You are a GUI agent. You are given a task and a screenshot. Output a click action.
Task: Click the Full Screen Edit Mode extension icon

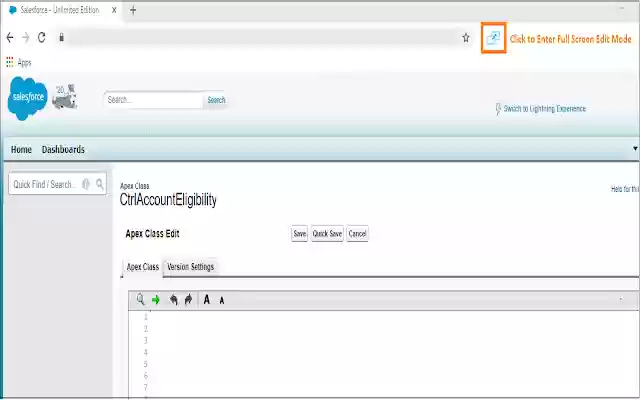pos(493,38)
